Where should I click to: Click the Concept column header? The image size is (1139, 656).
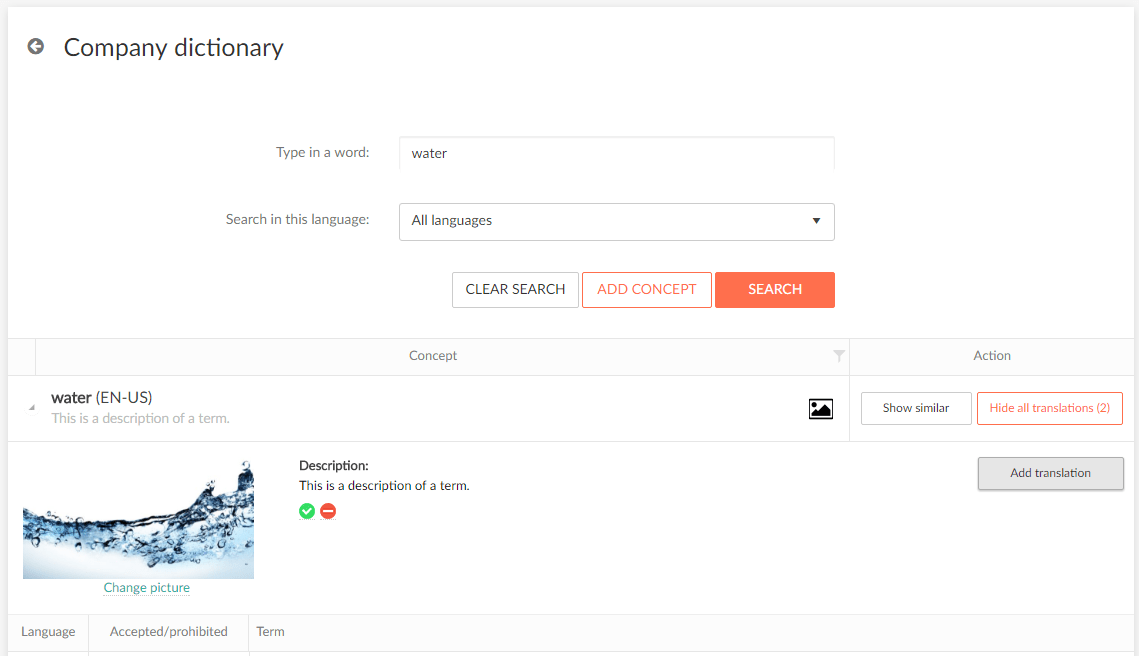[x=433, y=356]
